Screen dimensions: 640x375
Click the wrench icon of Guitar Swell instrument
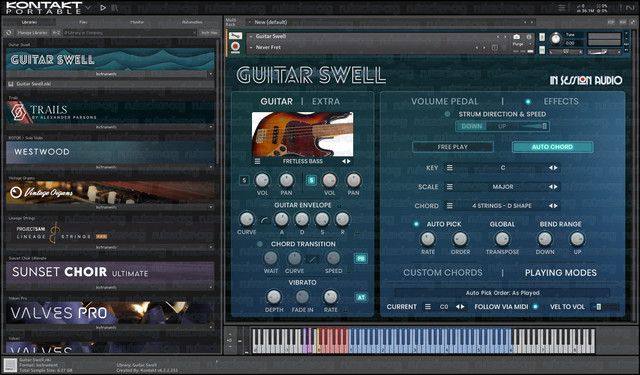235,36
